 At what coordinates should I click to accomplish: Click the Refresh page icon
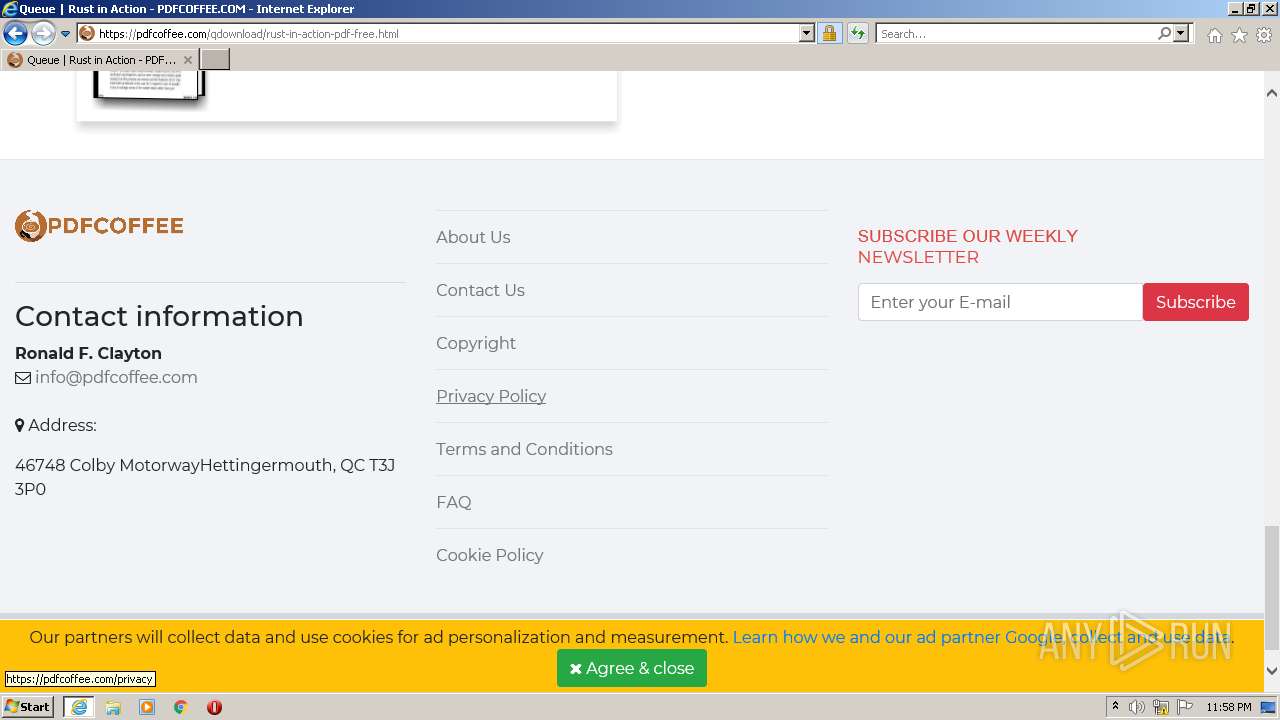(858, 33)
